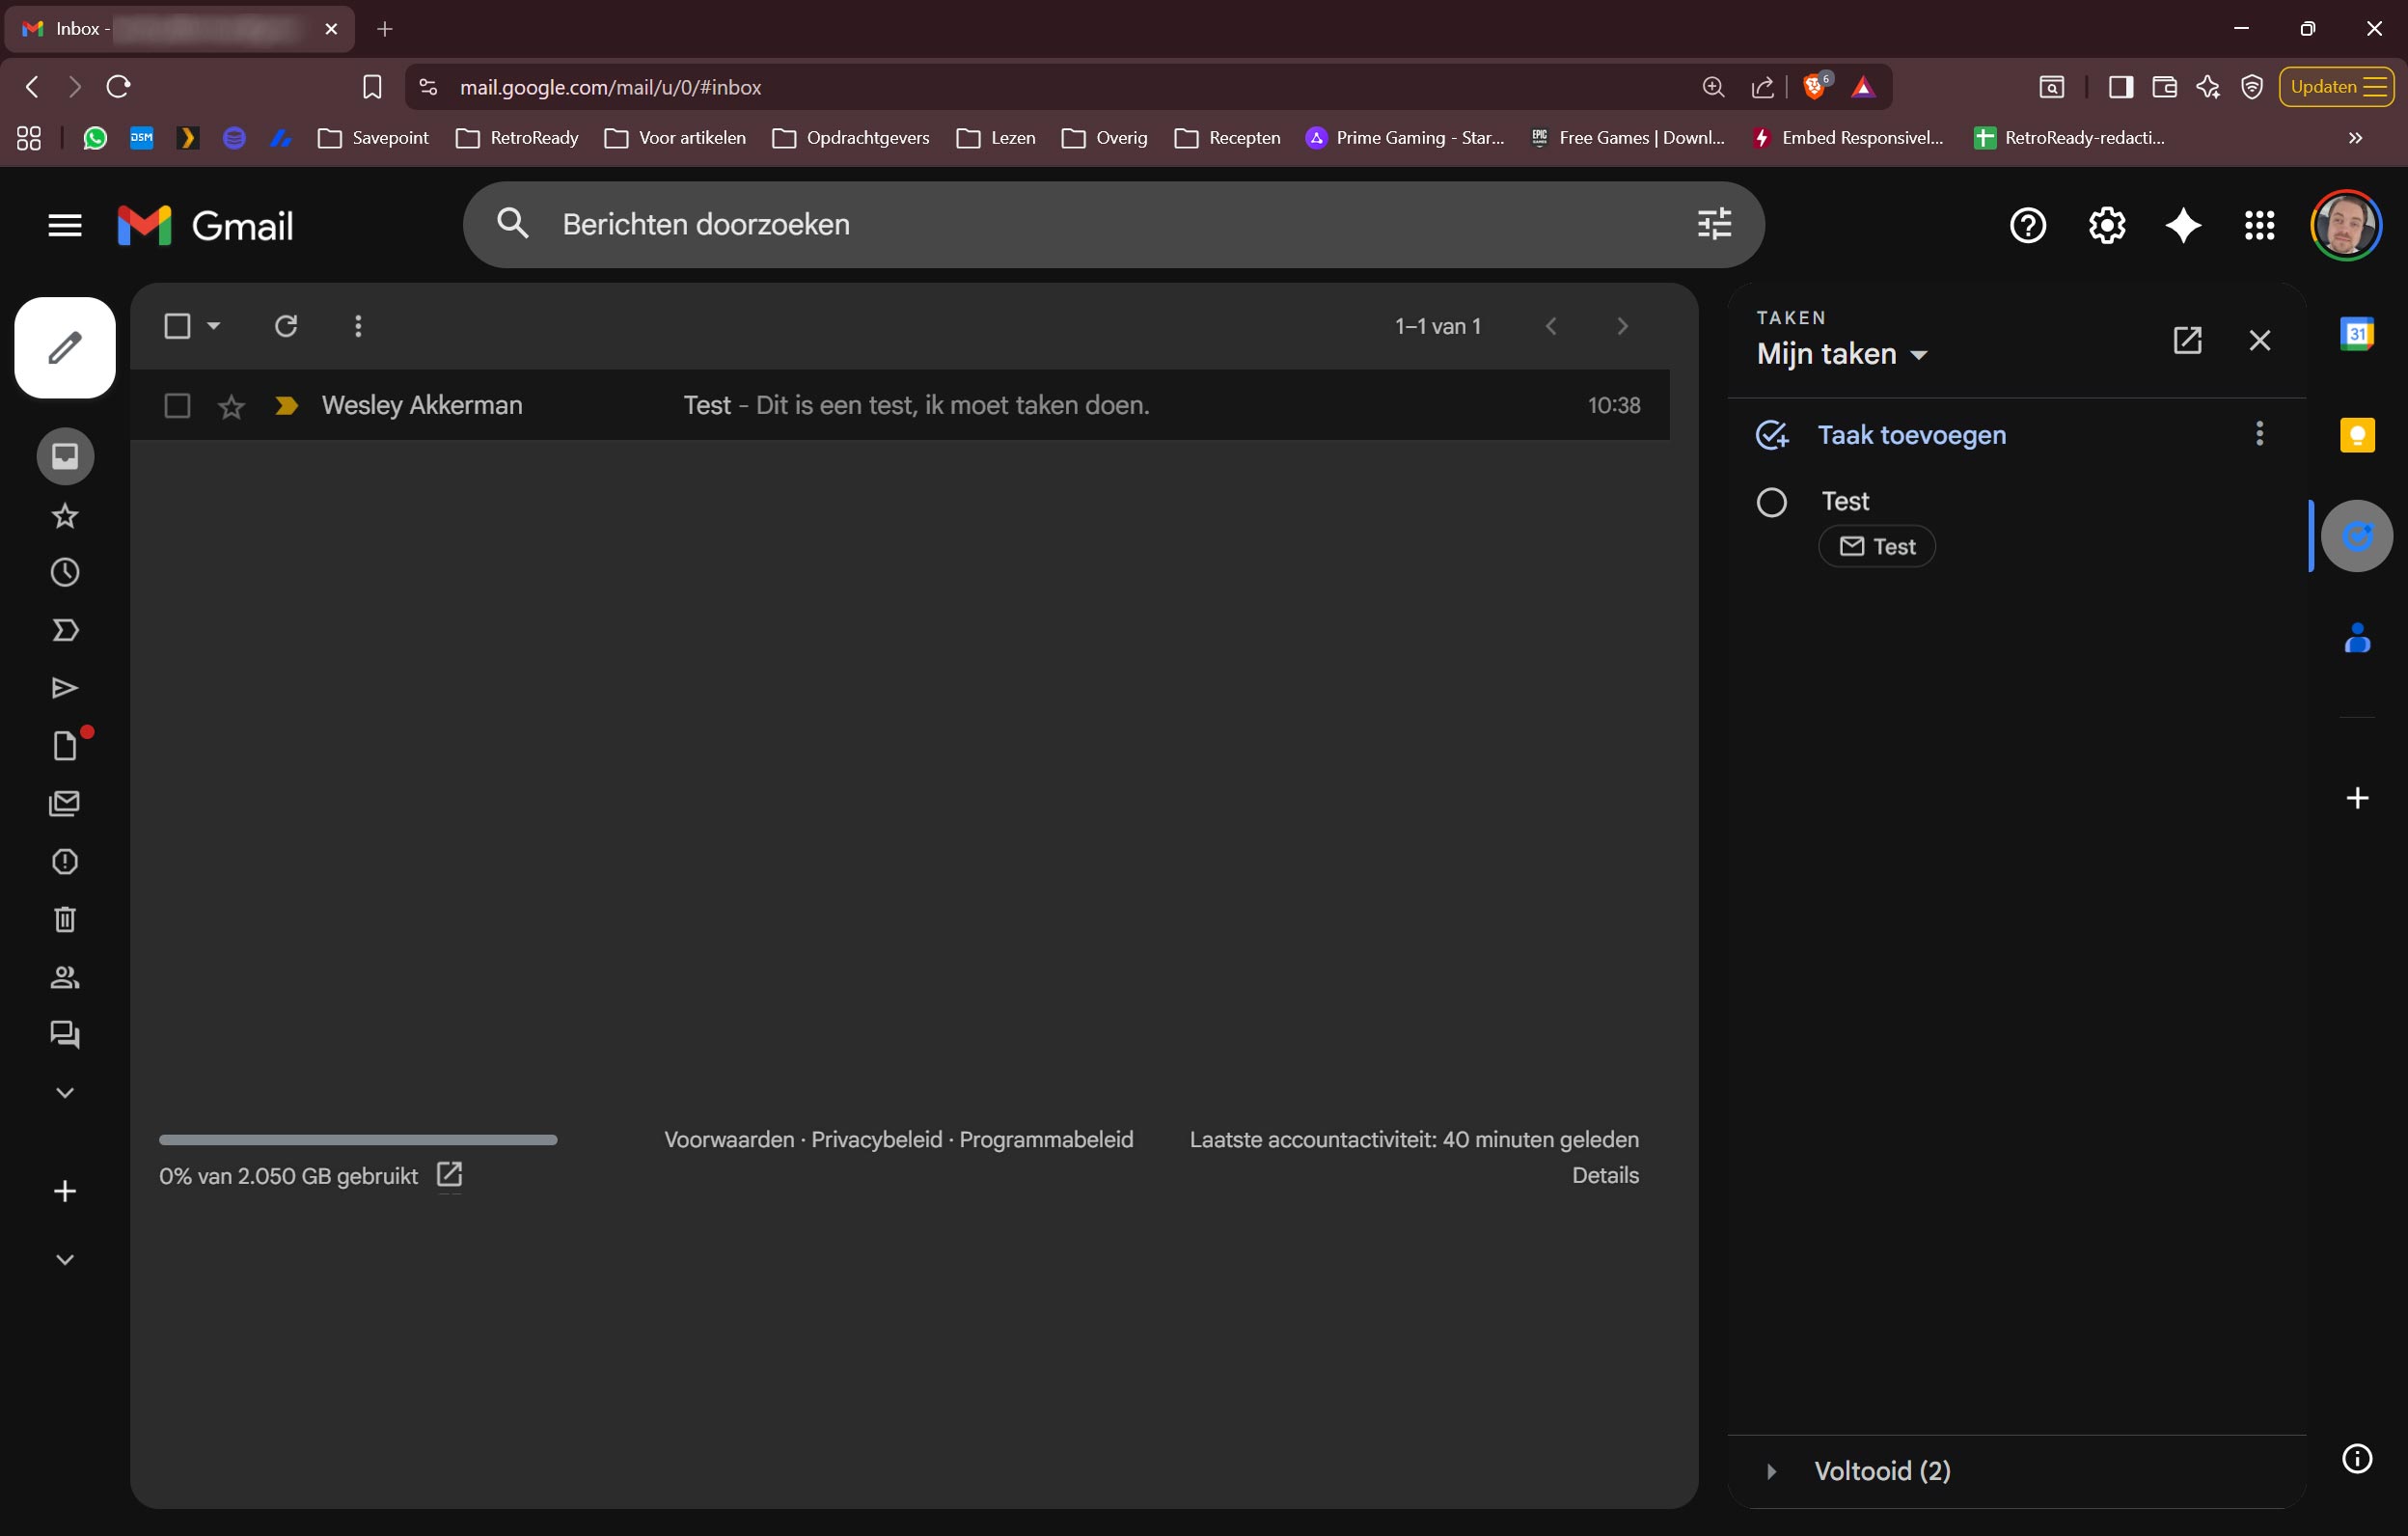Open Sent mail arrow icon in sidebar
This screenshot has height=1536, width=2408.
click(65, 688)
